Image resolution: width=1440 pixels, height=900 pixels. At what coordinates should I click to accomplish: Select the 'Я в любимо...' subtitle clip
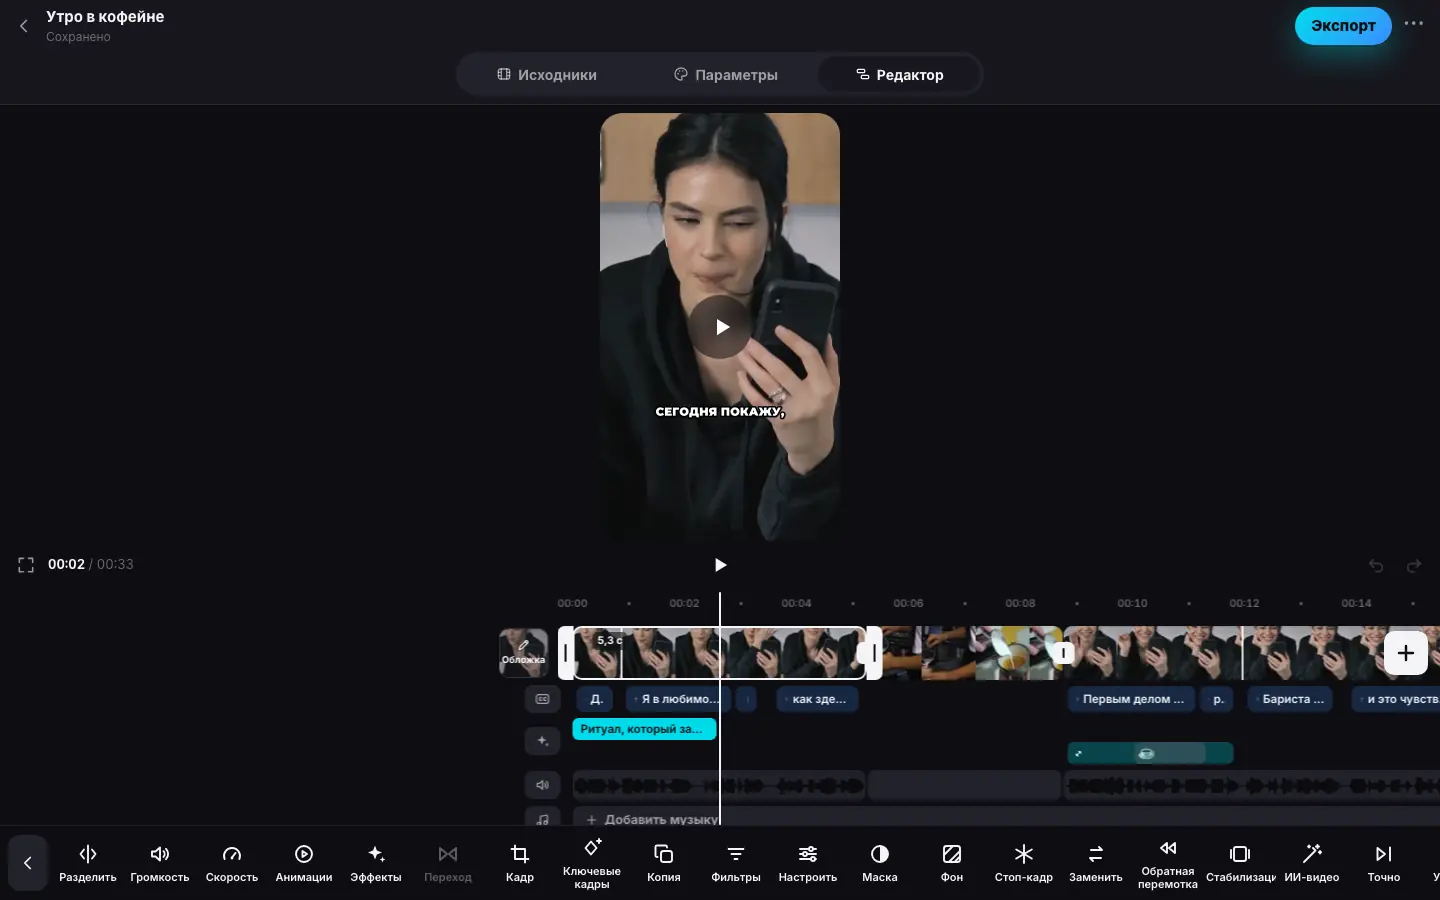pyautogui.click(x=678, y=699)
